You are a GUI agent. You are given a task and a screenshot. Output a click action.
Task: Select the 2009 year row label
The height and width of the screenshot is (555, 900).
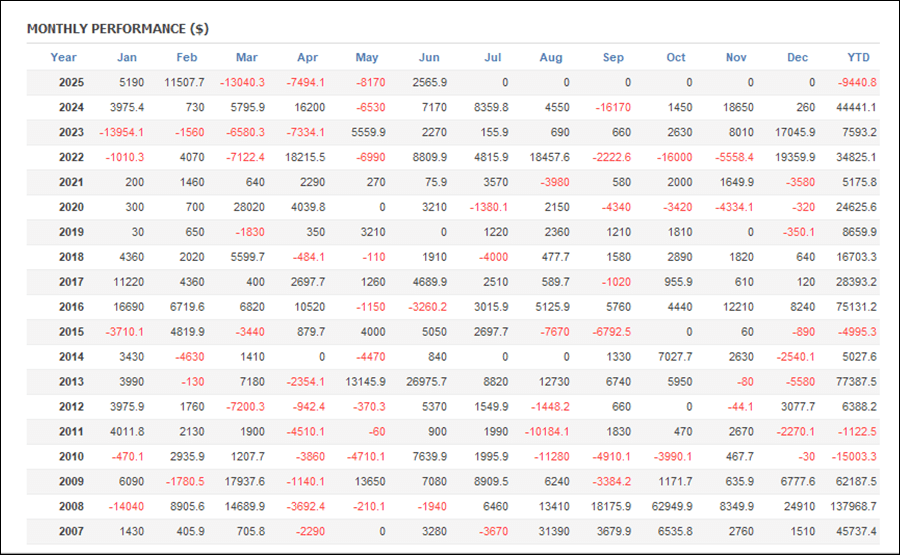click(71, 482)
